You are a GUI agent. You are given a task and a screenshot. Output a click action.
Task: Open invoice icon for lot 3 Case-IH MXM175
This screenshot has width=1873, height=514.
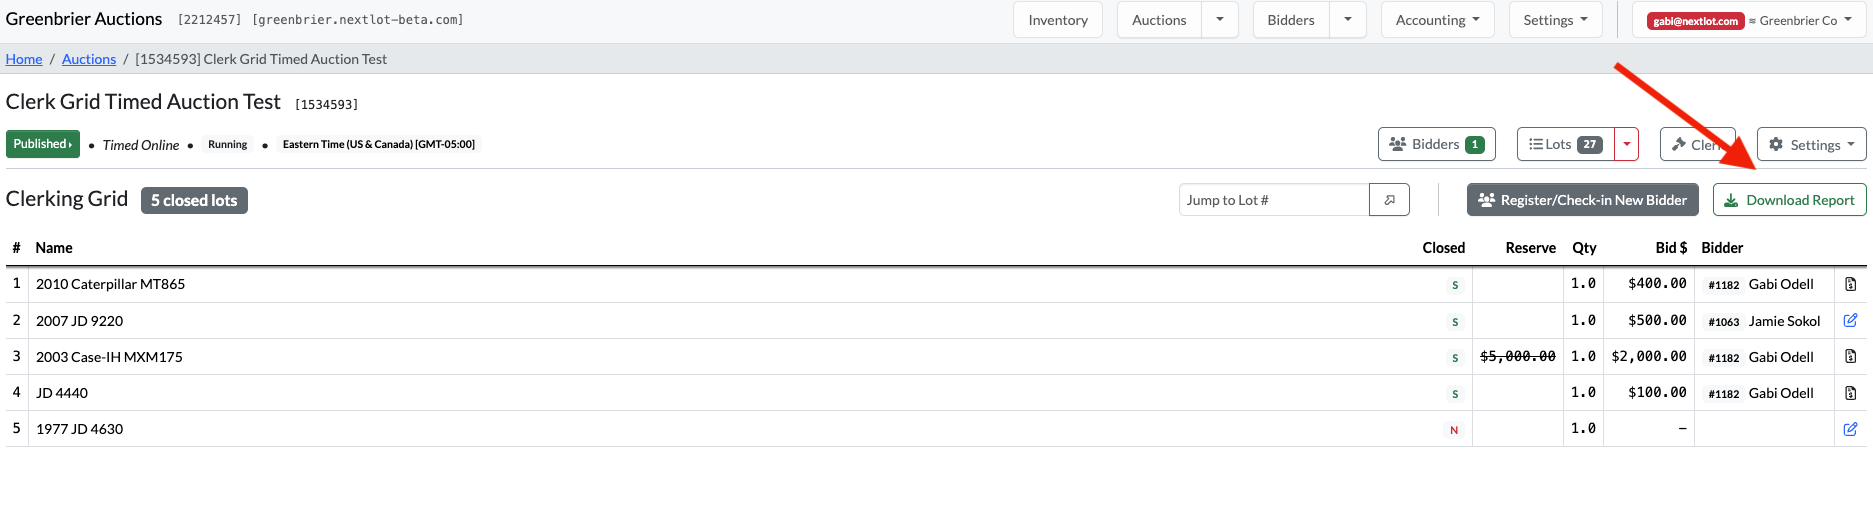(1850, 357)
